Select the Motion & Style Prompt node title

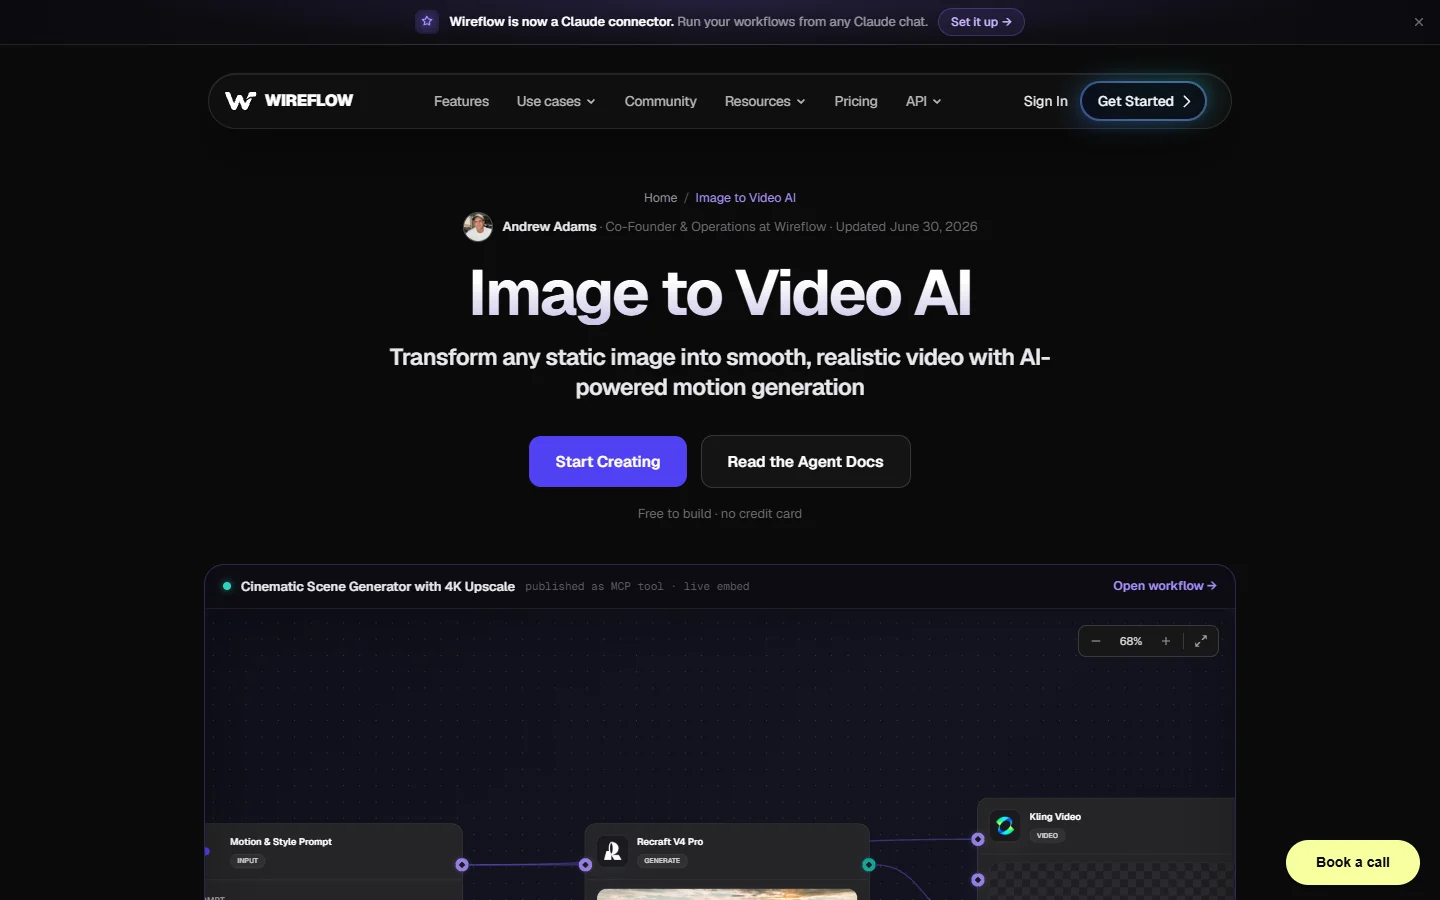[281, 842]
